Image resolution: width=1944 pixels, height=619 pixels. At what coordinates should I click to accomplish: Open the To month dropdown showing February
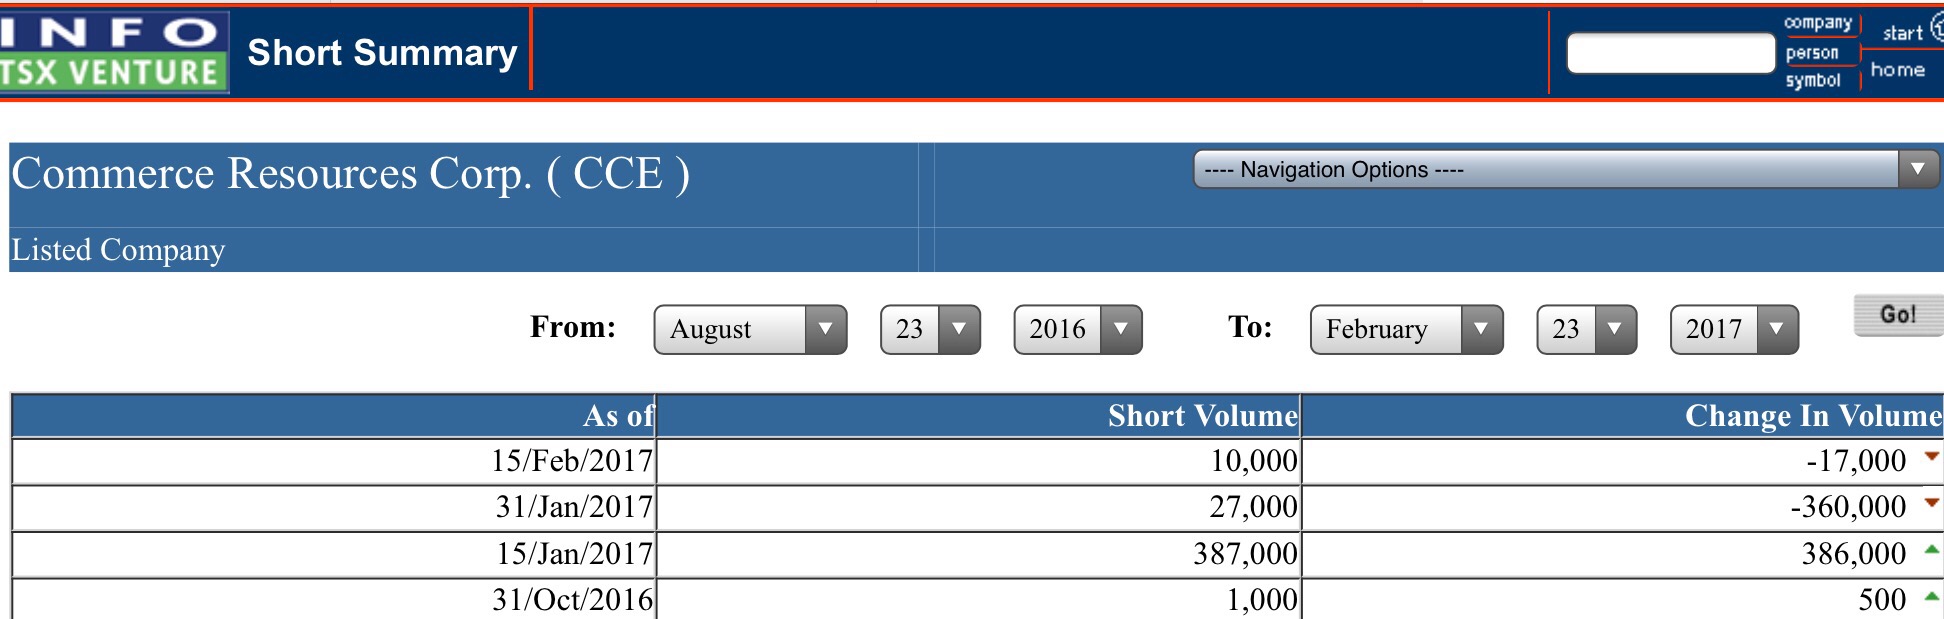tap(1406, 329)
